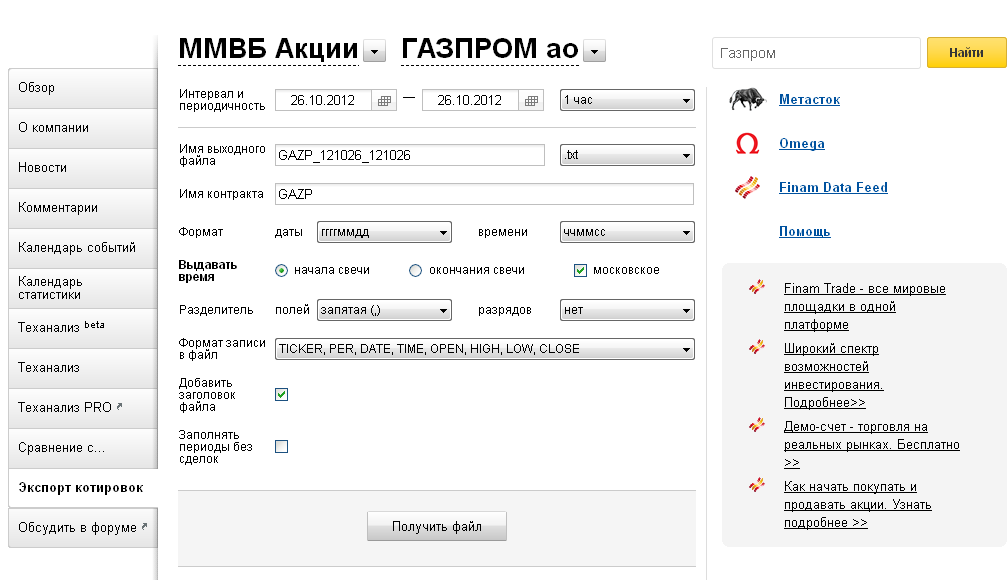
Task: Open the Обсудить в форуме sidebar tab
Action: pos(83,527)
